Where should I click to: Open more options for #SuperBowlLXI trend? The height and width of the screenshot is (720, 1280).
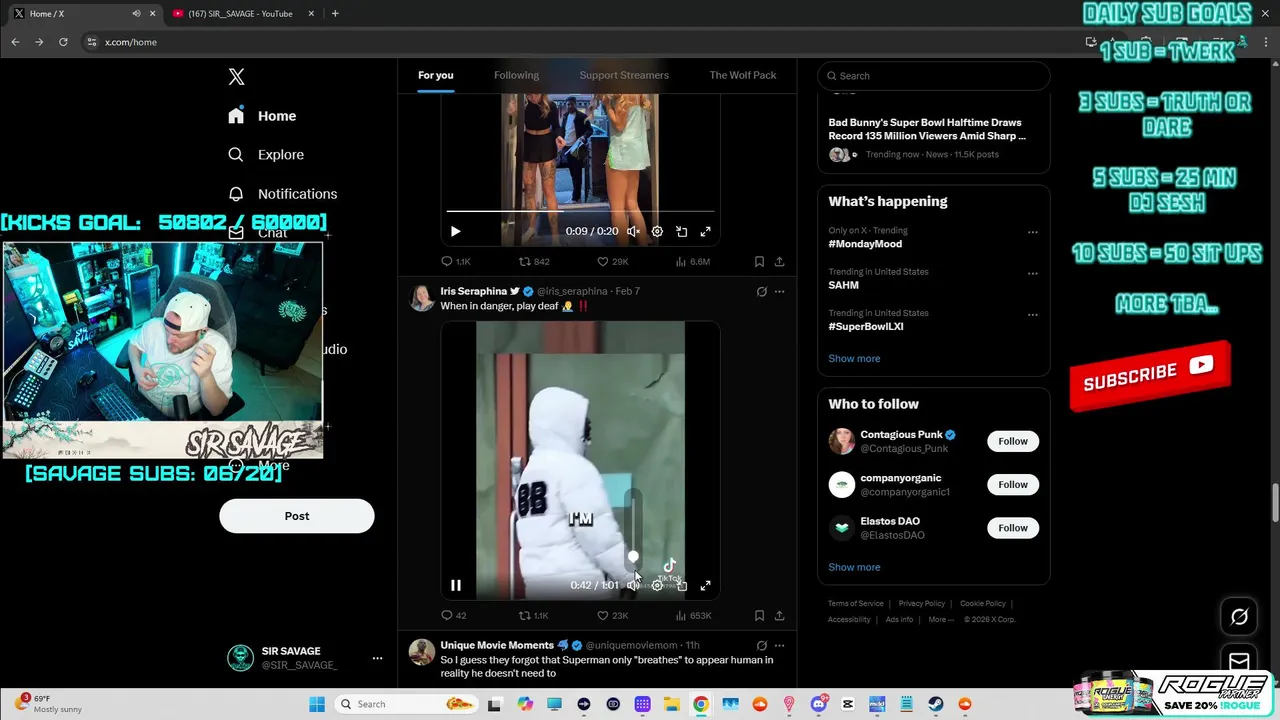(x=1032, y=314)
